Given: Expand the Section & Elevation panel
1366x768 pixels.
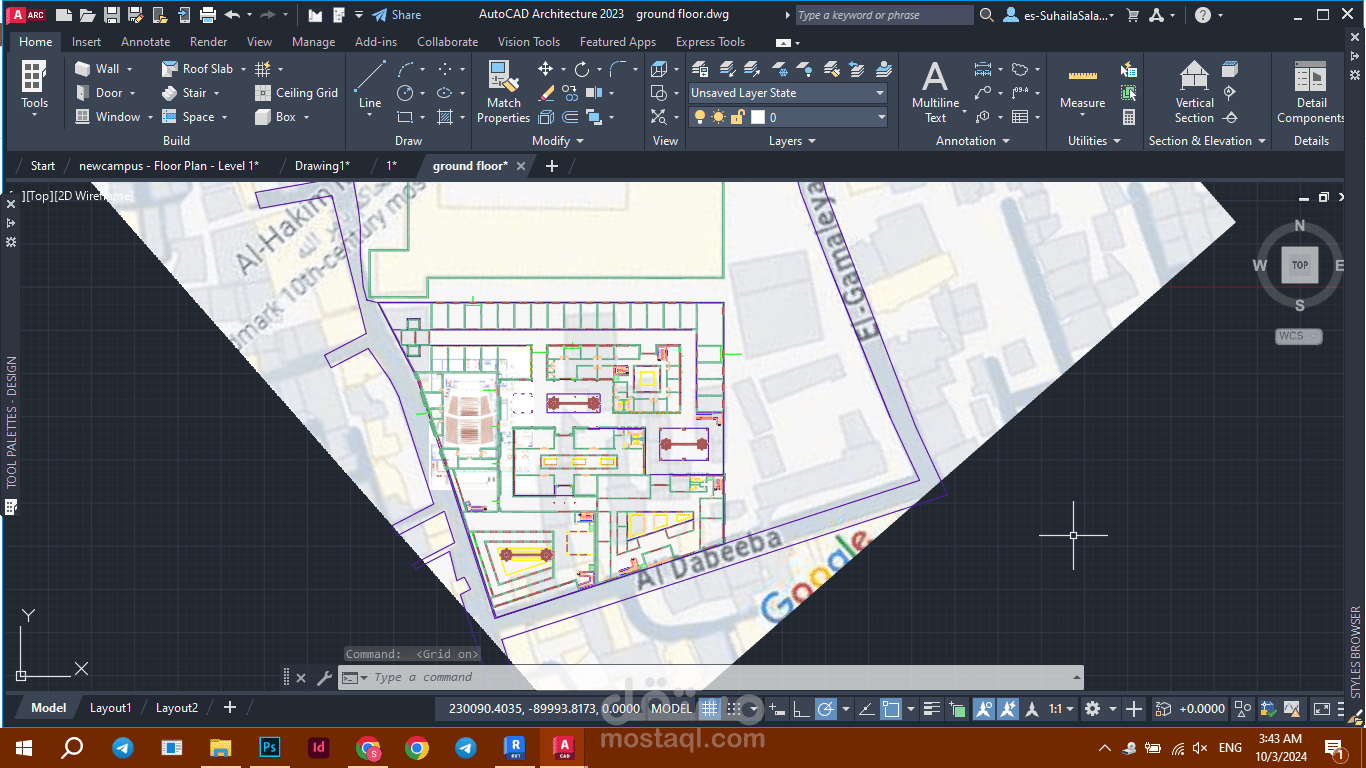Looking at the screenshot, I should click(x=1207, y=141).
